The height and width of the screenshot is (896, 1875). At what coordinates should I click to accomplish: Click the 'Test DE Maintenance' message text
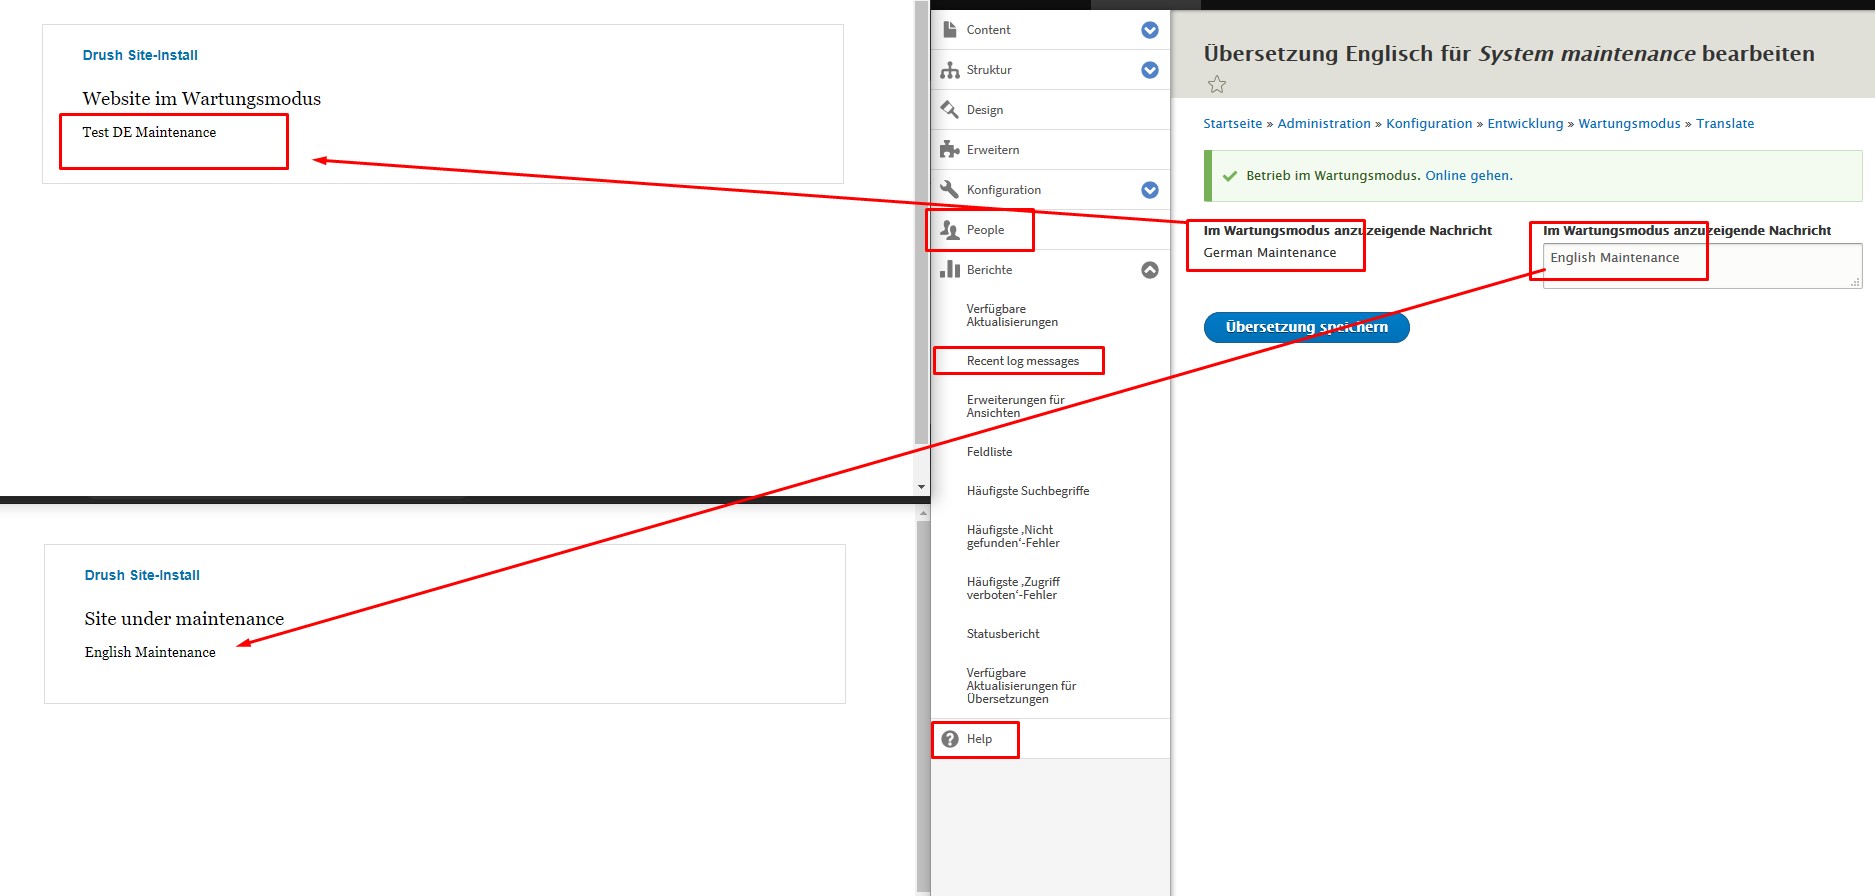[x=149, y=132]
